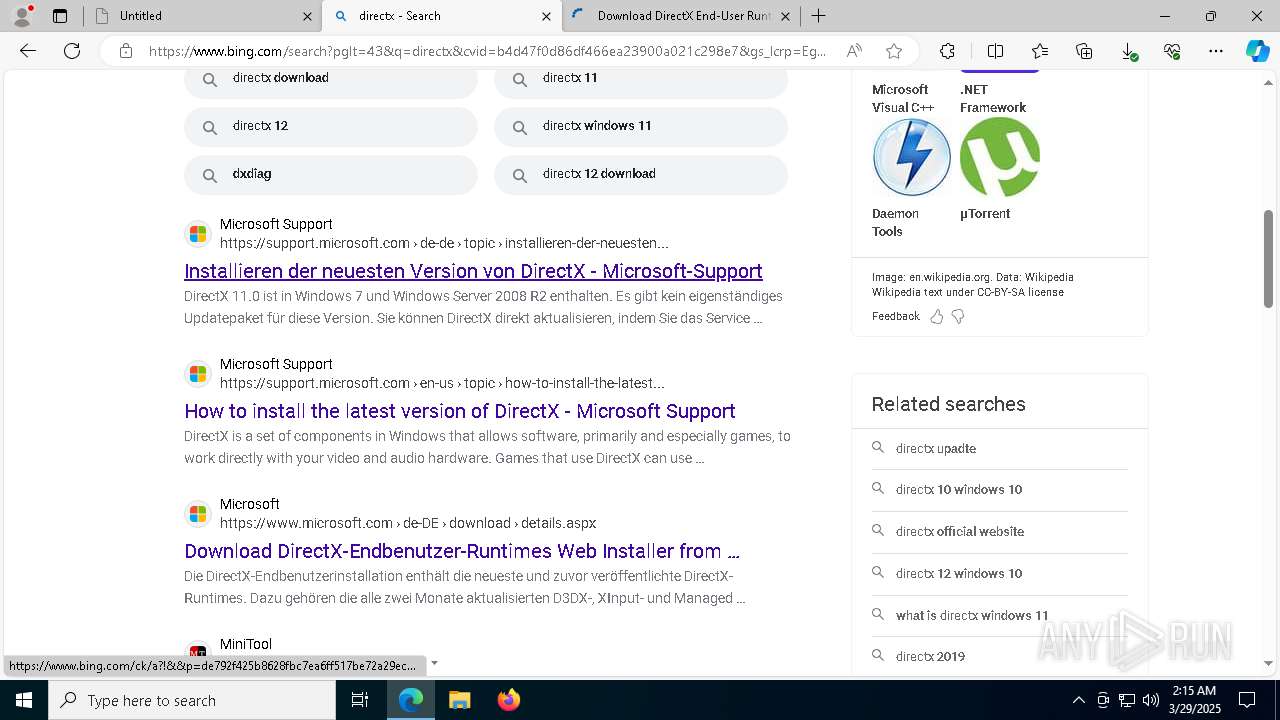1280x720 pixels.
Task: Open Collections icon
Action: (x=1084, y=51)
